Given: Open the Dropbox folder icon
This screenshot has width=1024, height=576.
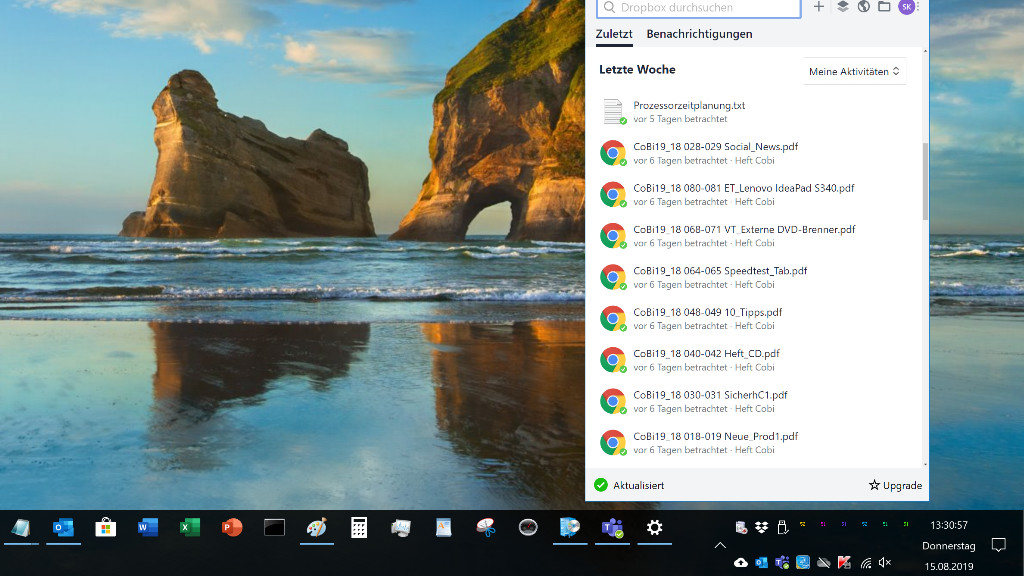Looking at the screenshot, I should pos(884,7).
